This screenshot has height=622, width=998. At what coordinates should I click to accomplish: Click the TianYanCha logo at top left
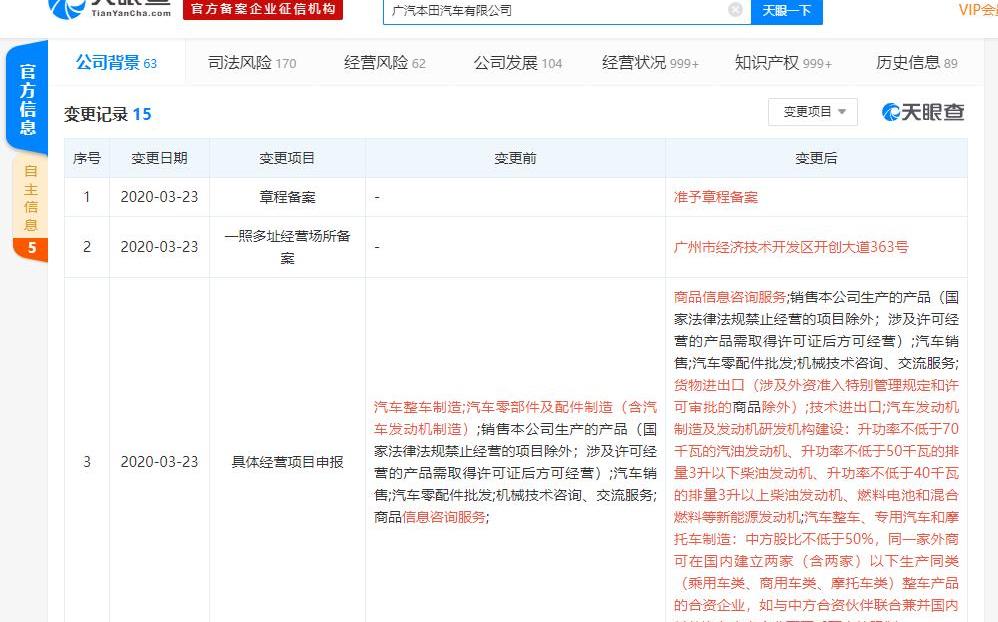[109, 9]
